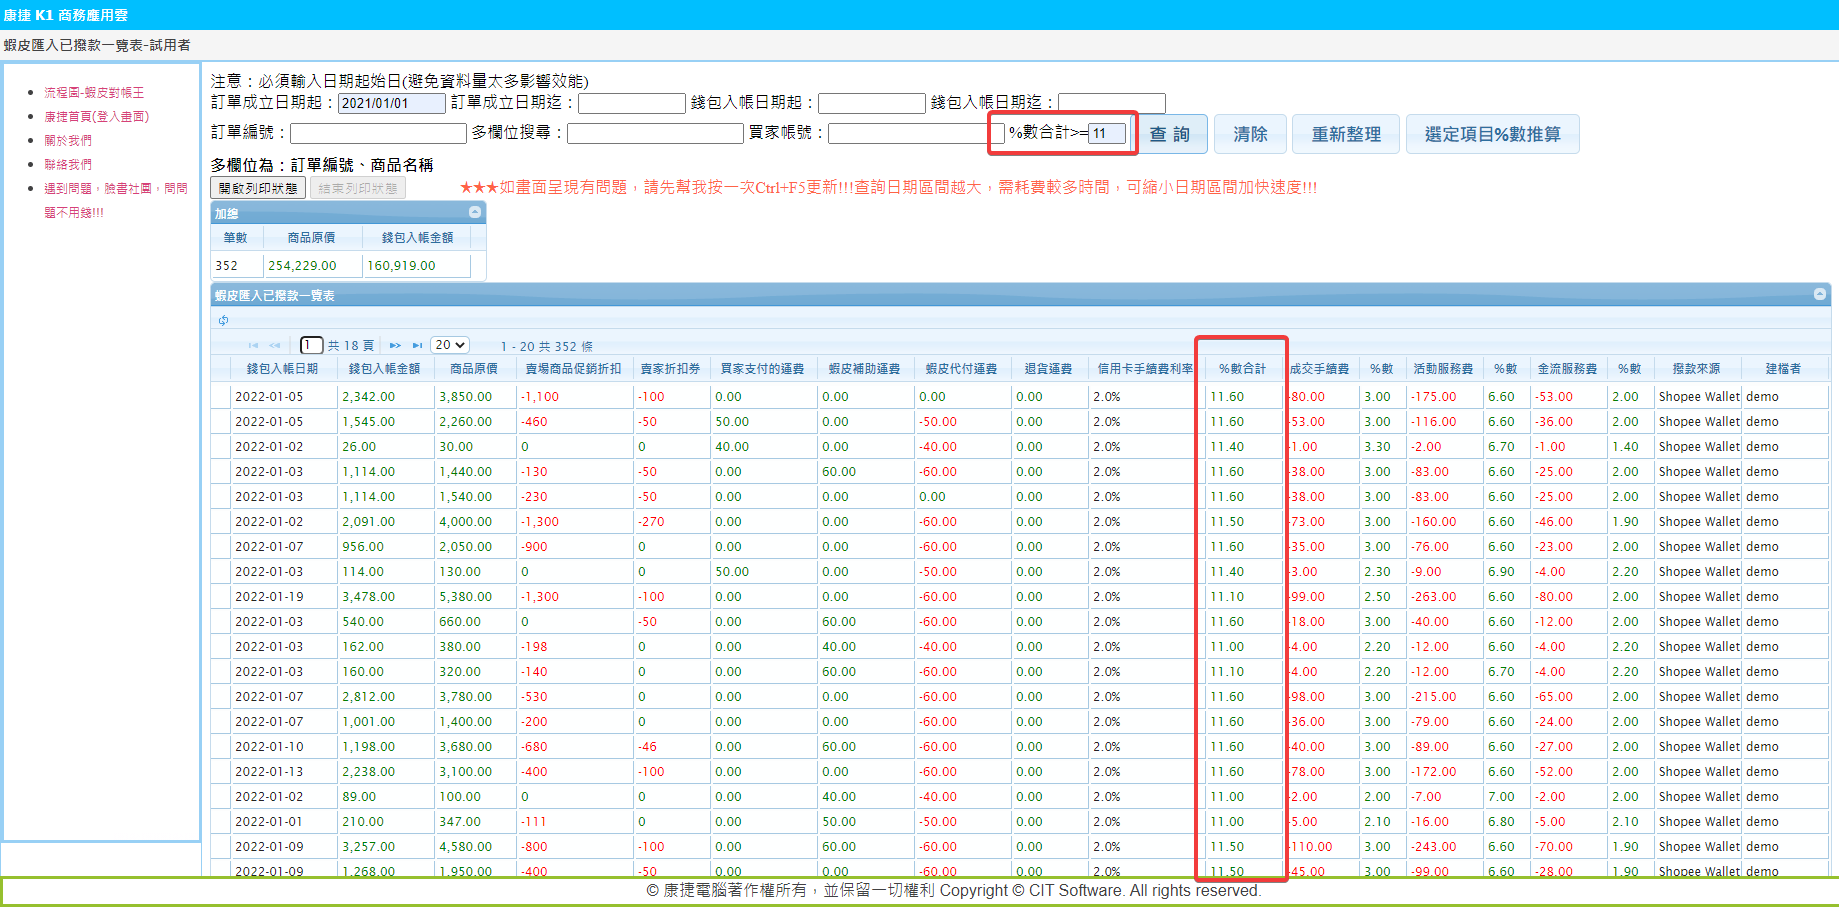The image size is (1839, 907).
Task: Click the 選定項目%數推算 button
Action: pos(1492,134)
